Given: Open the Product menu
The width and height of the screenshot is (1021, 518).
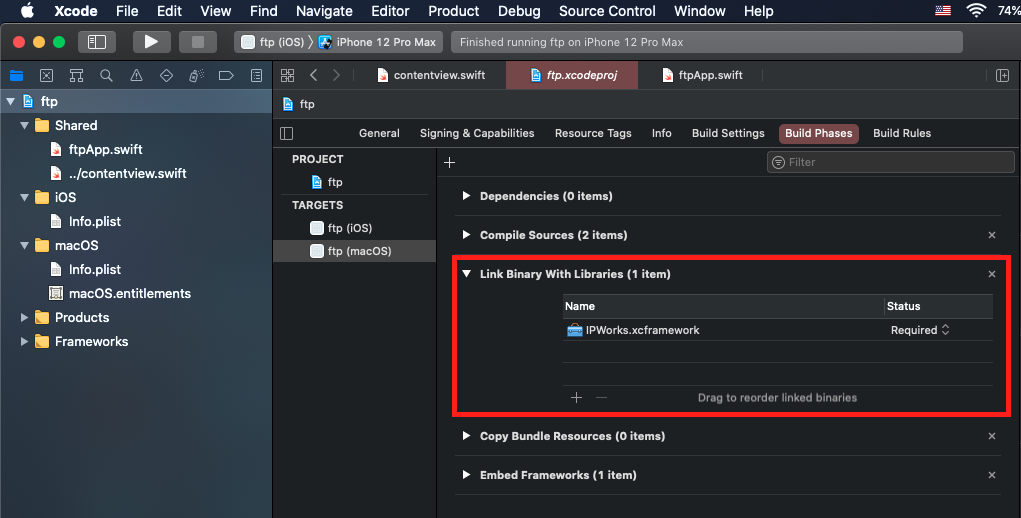Looking at the screenshot, I should tap(453, 11).
